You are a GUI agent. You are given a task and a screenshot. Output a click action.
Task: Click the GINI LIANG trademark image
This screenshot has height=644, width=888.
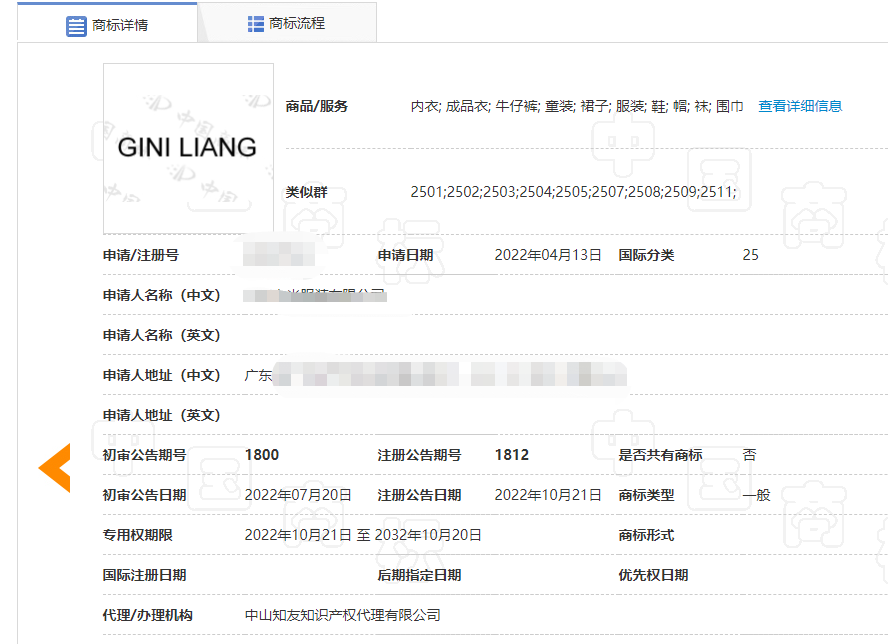[x=188, y=148]
